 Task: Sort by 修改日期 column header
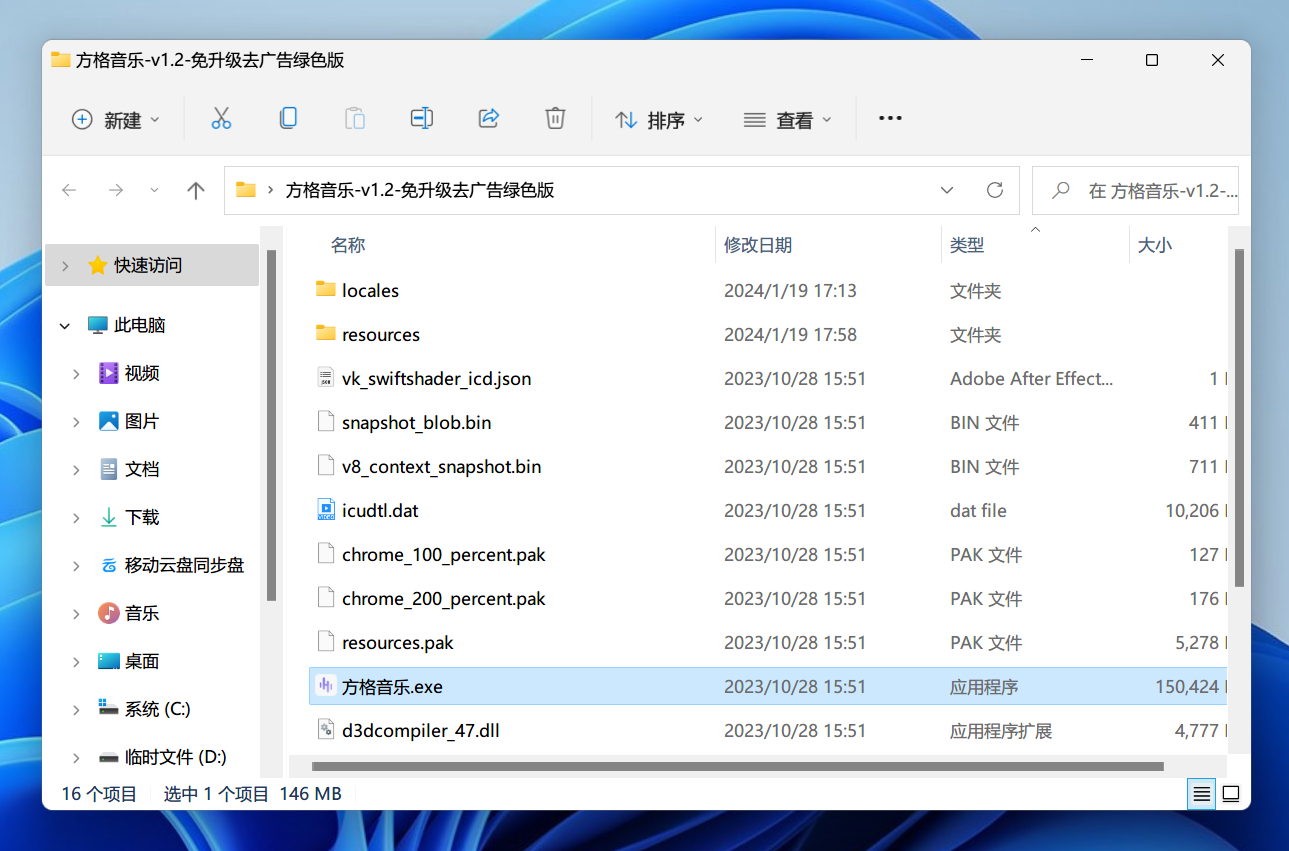[758, 245]
